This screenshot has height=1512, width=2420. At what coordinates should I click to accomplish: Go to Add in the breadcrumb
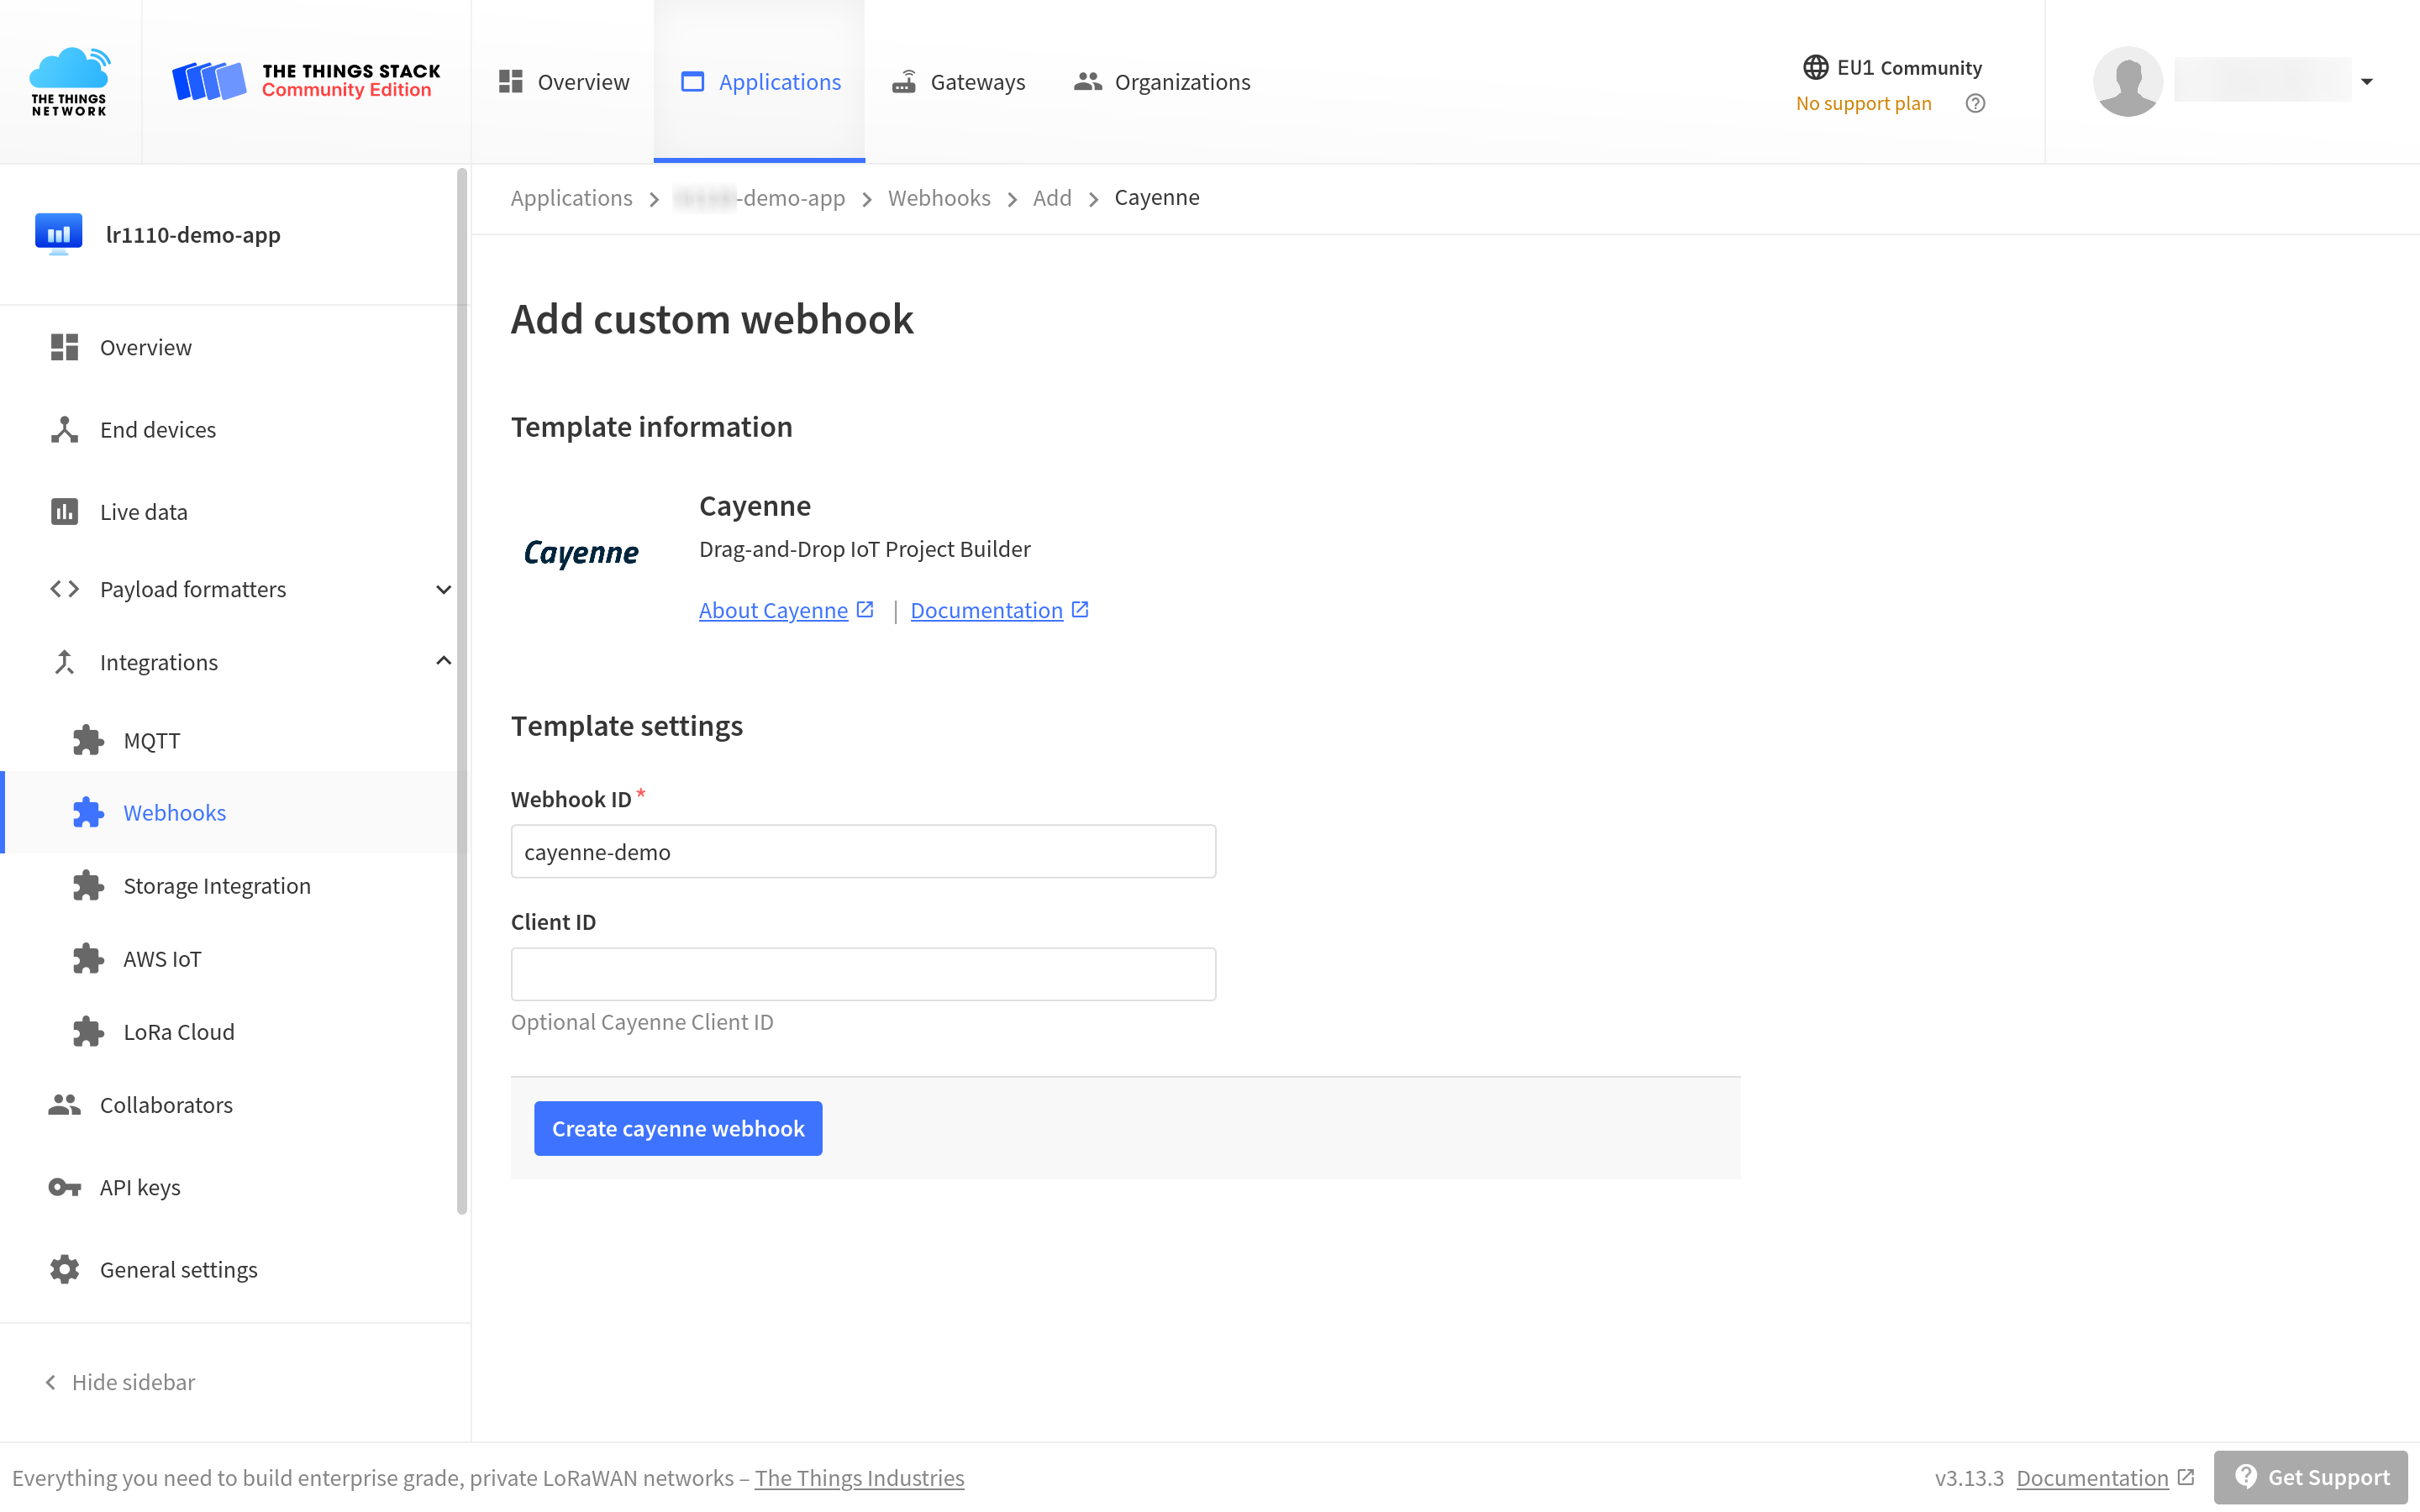1052,198
